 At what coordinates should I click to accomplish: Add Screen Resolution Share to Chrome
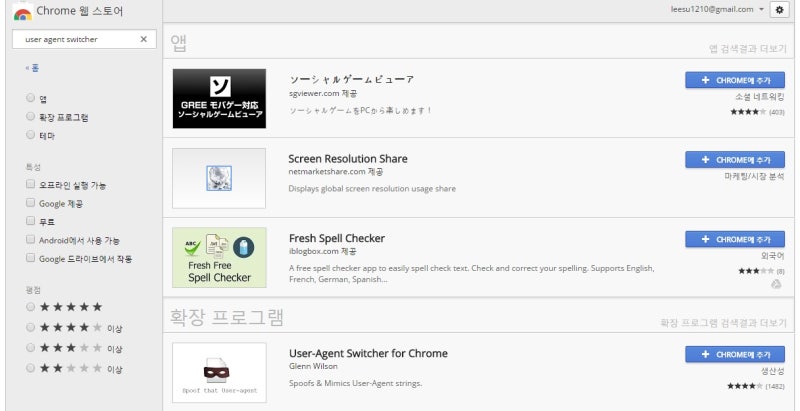[735, 160]
